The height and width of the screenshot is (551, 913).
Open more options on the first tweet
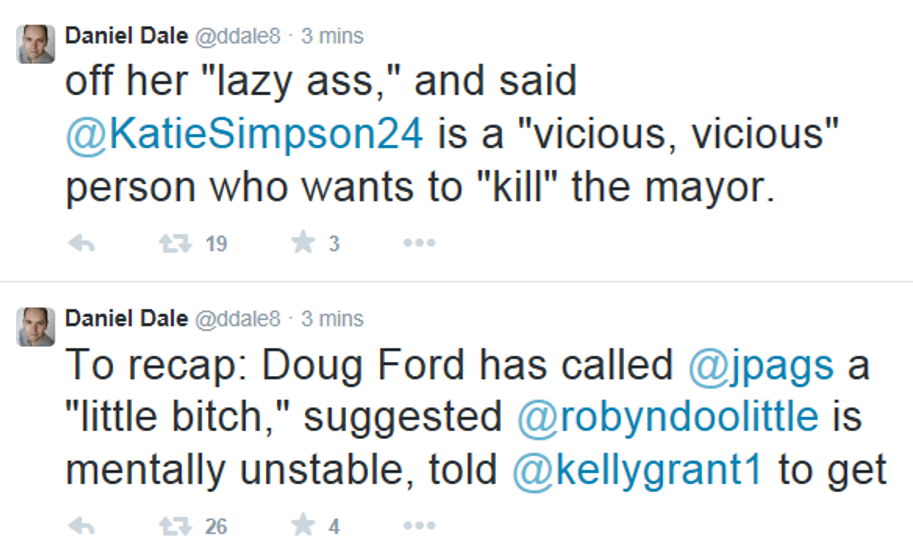click(x=418, y=243)
